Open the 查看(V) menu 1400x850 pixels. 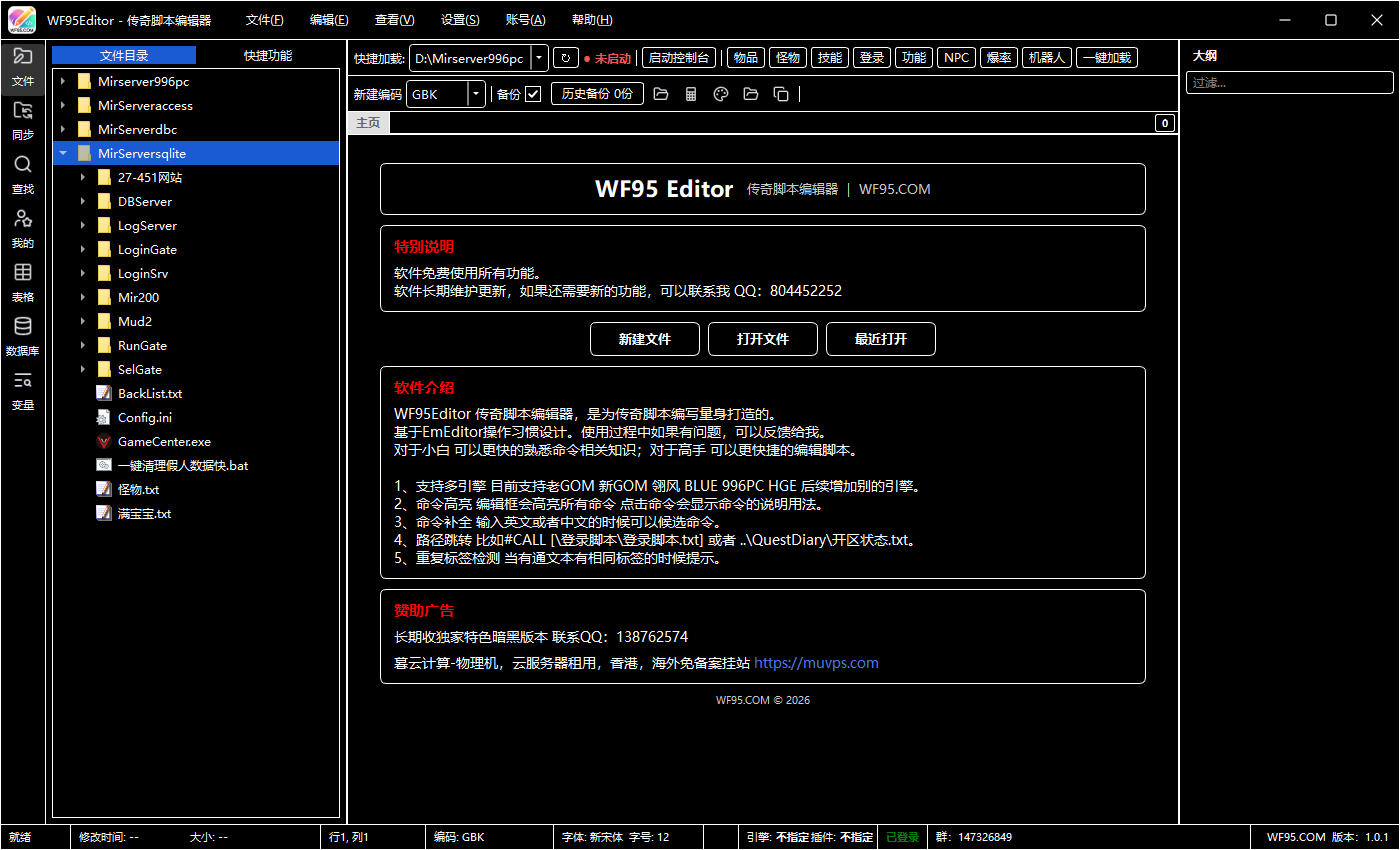tap(395, 20)
